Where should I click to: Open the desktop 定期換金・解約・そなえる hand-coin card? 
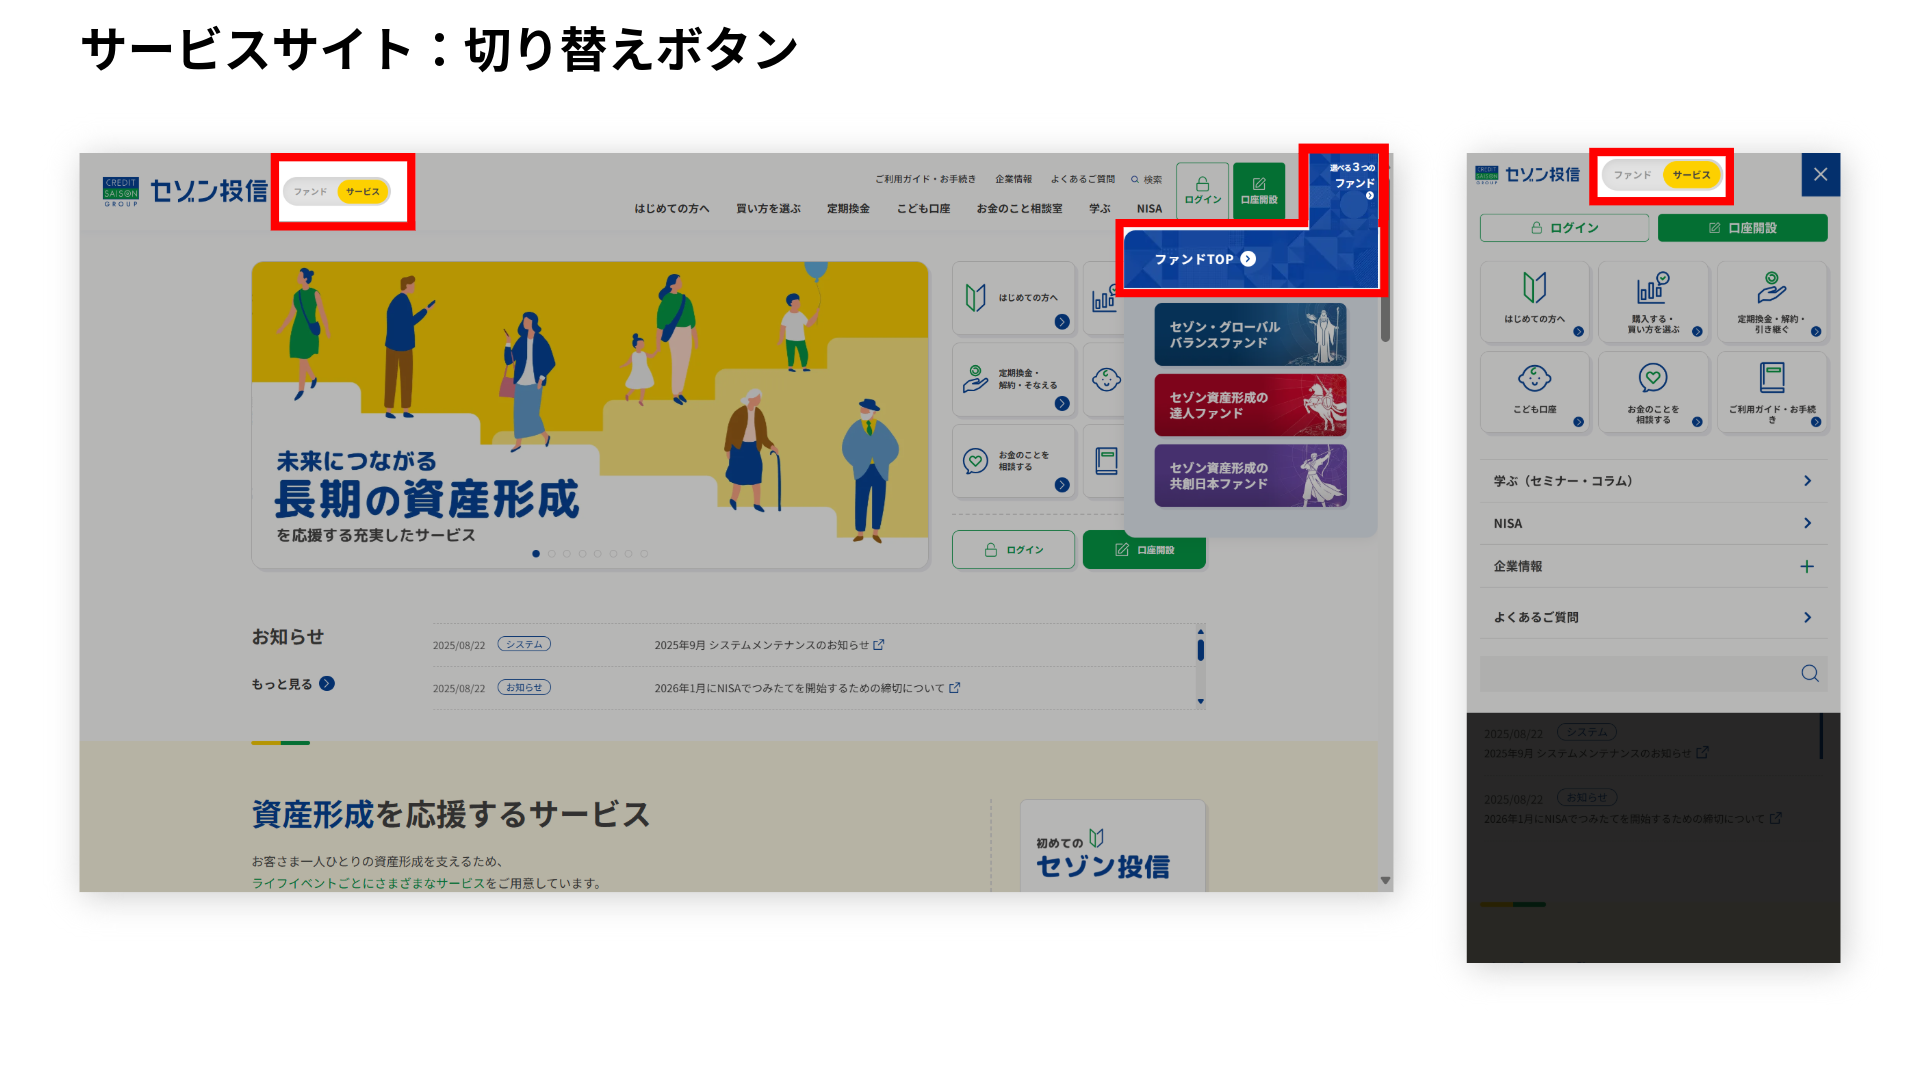tap(1014, 380)
